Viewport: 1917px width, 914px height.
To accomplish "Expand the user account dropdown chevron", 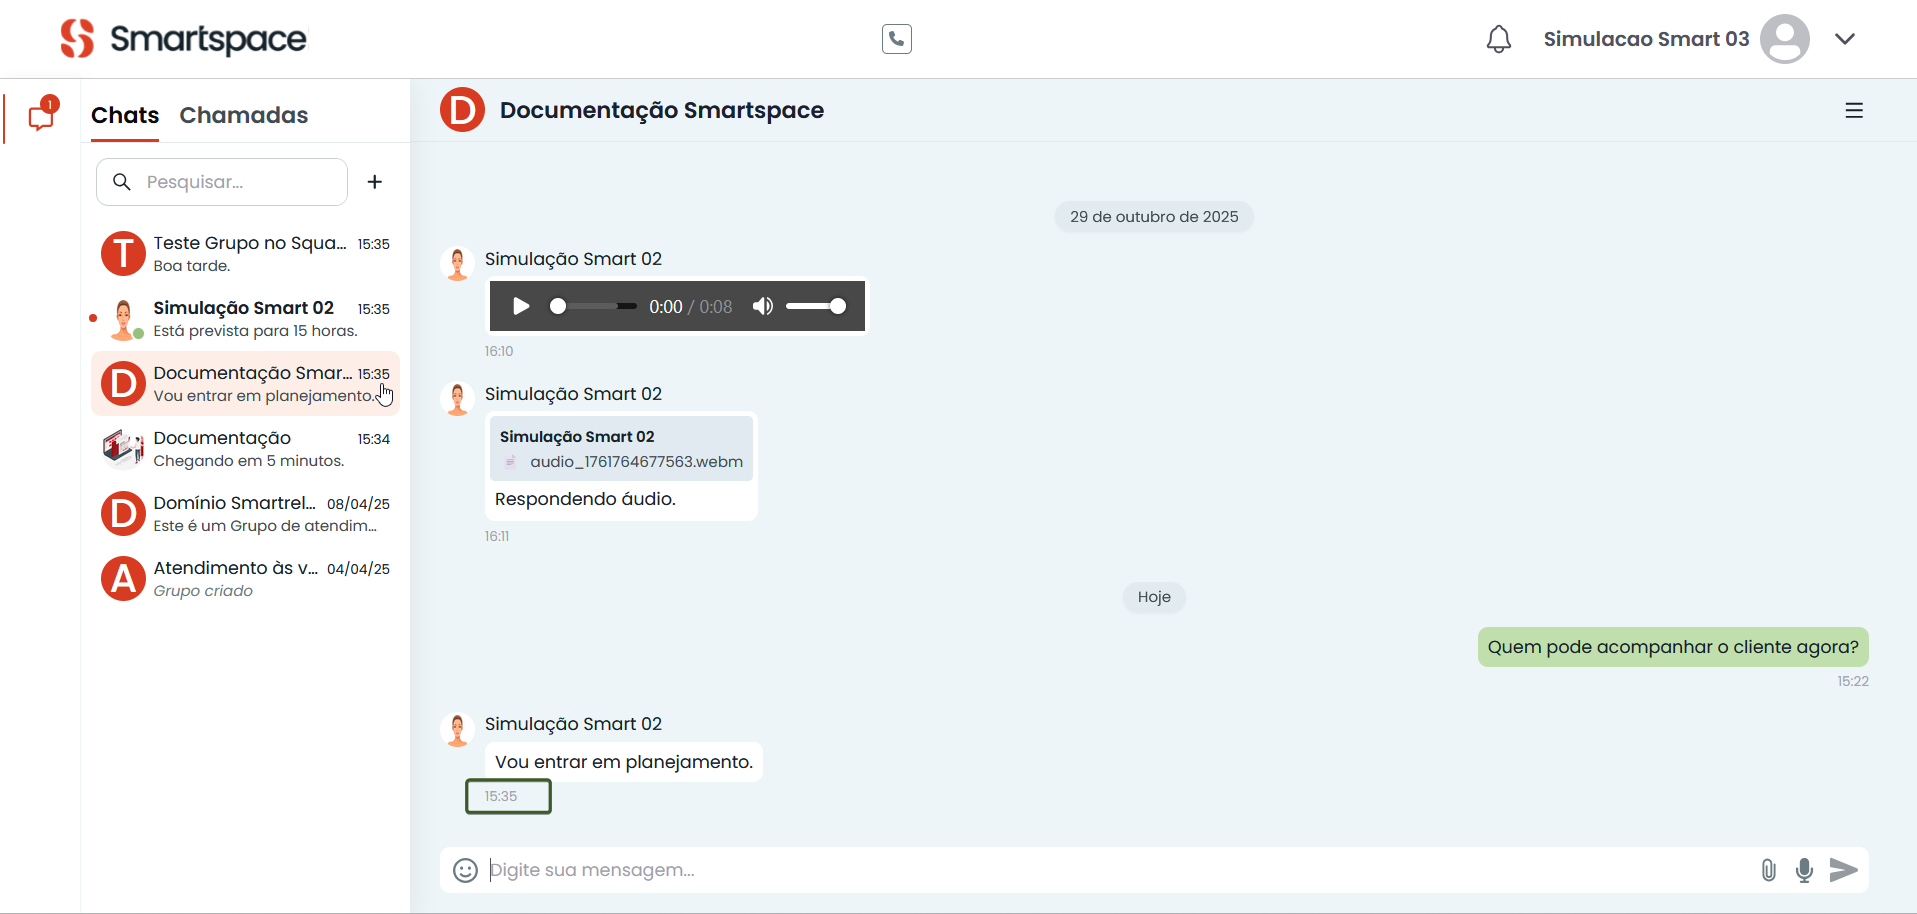I will (1845, 39).
